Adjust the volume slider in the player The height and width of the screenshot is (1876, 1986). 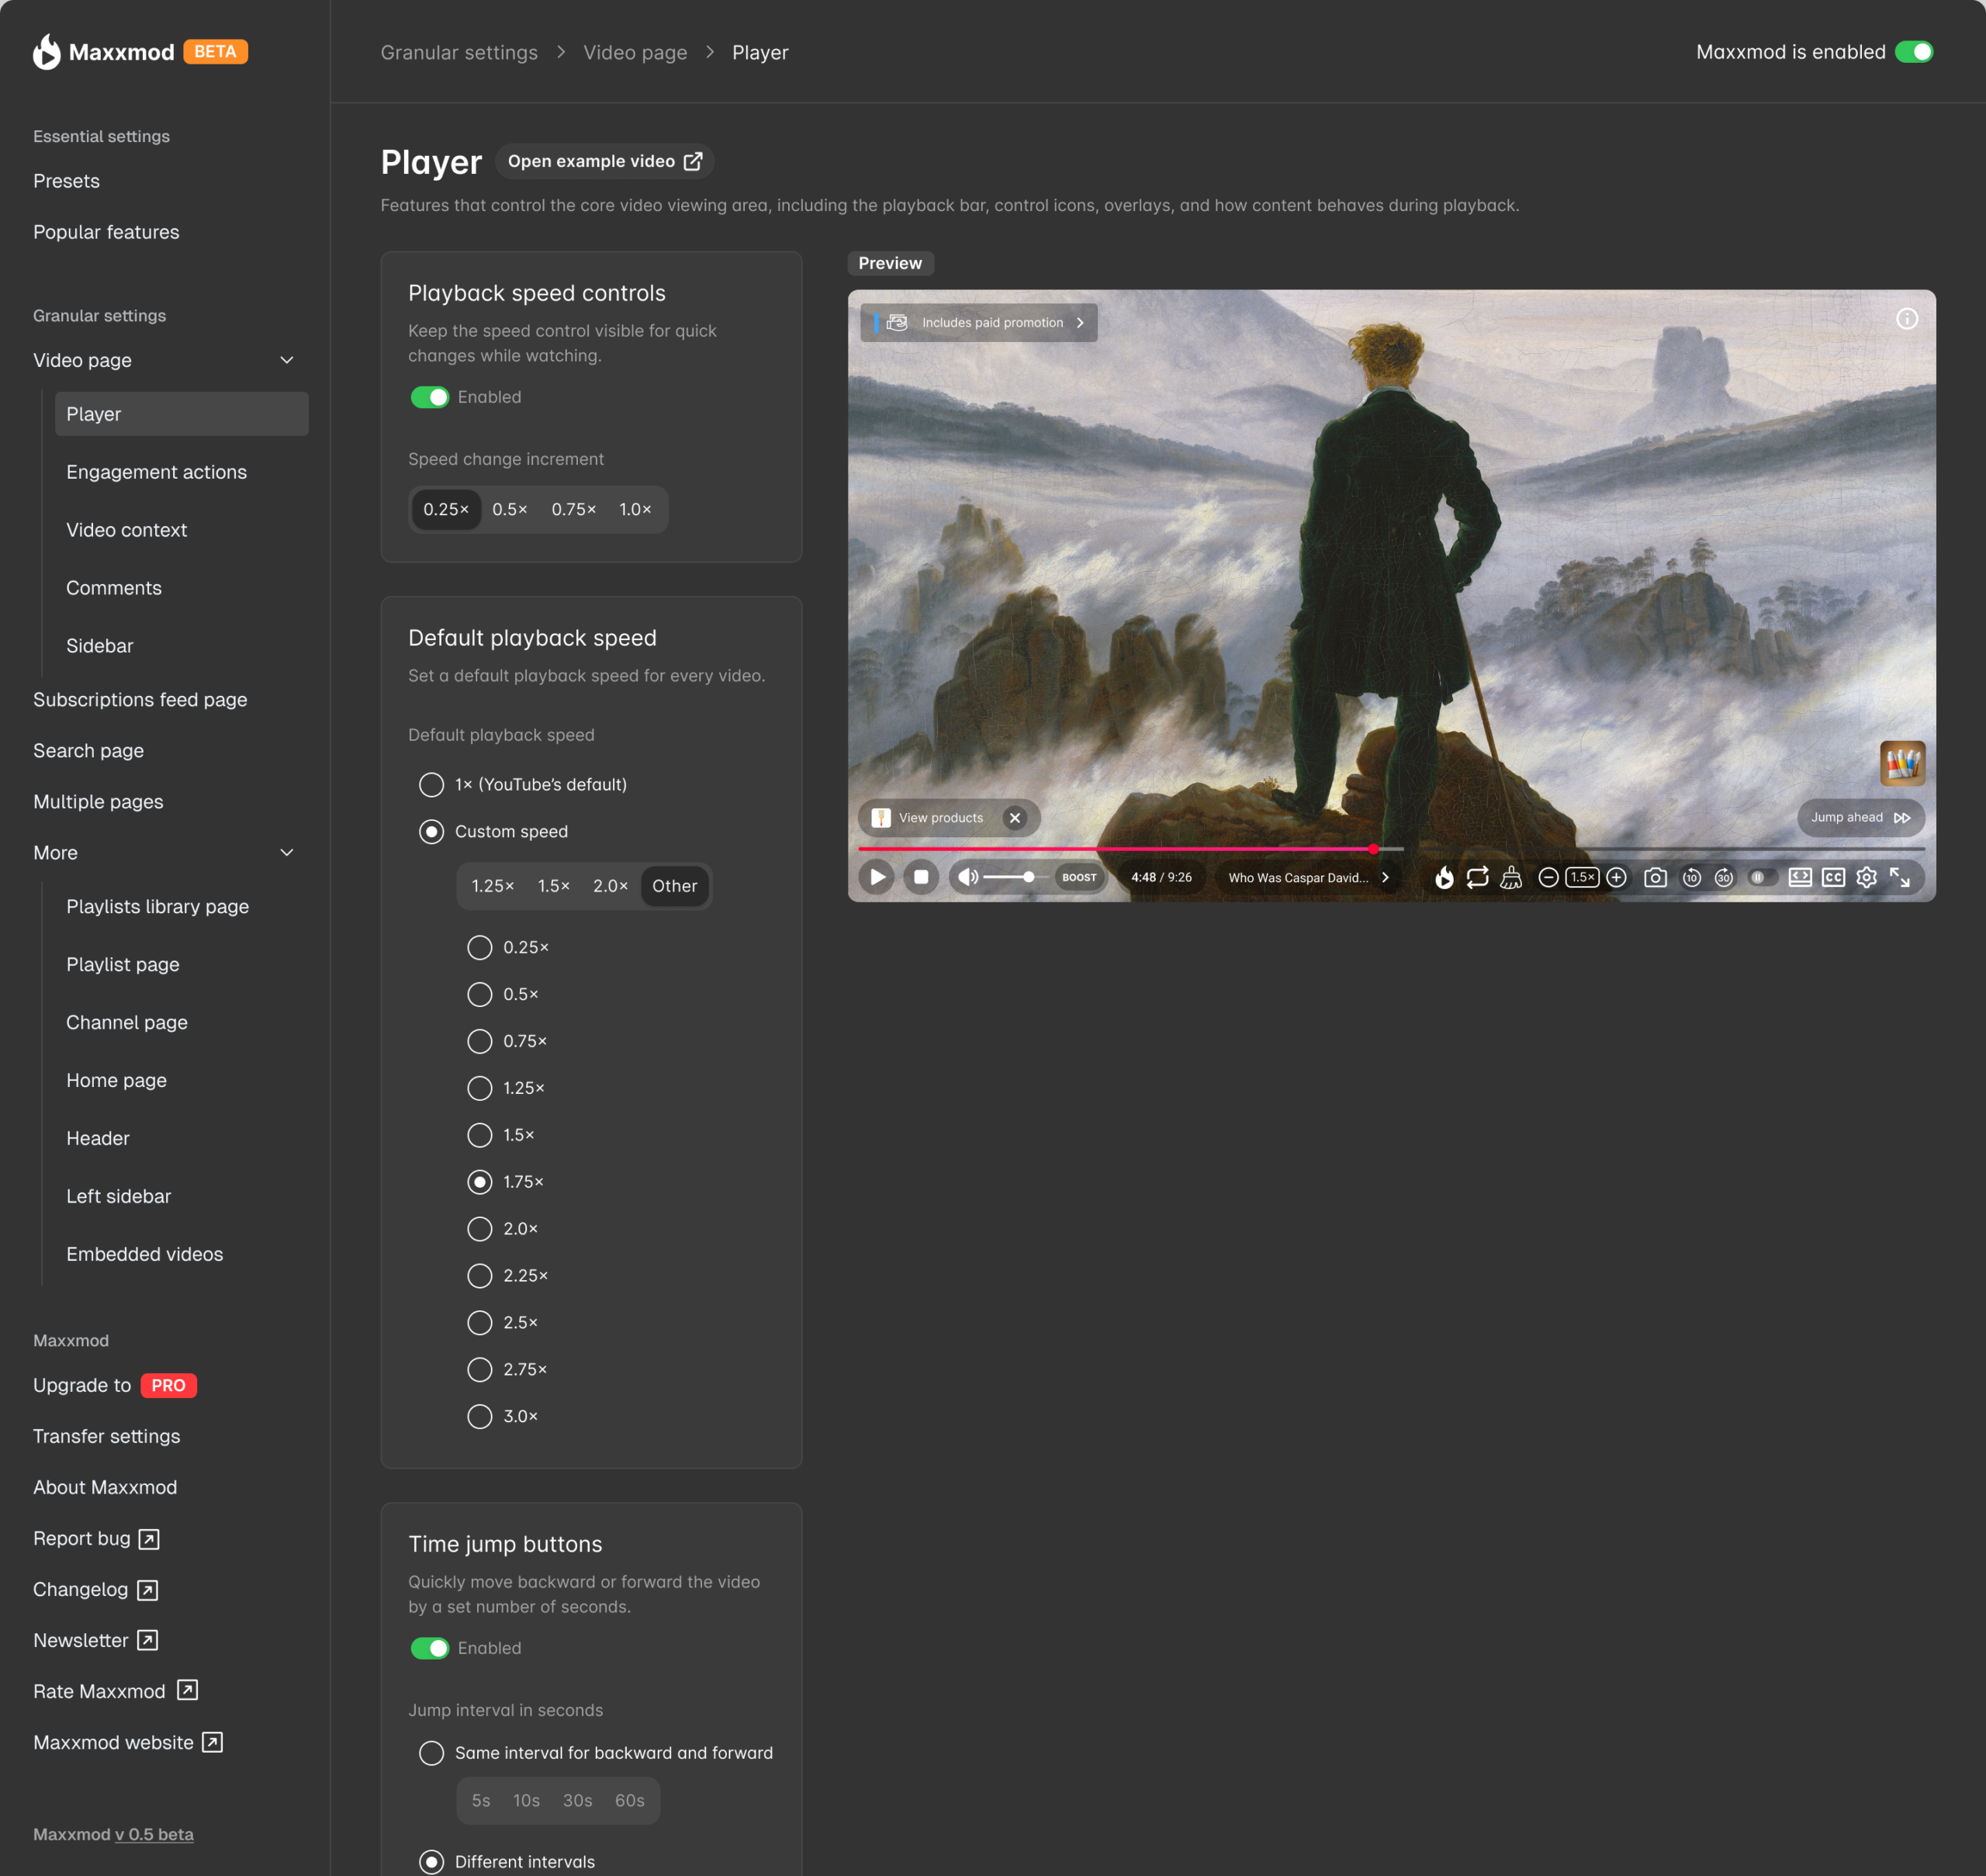click(x=1012, y=877)
